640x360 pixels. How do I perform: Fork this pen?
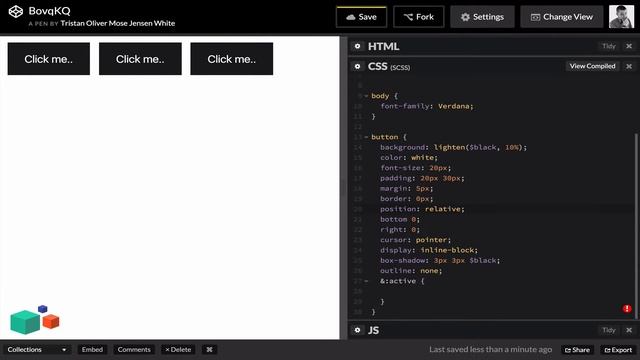(418, 17)
